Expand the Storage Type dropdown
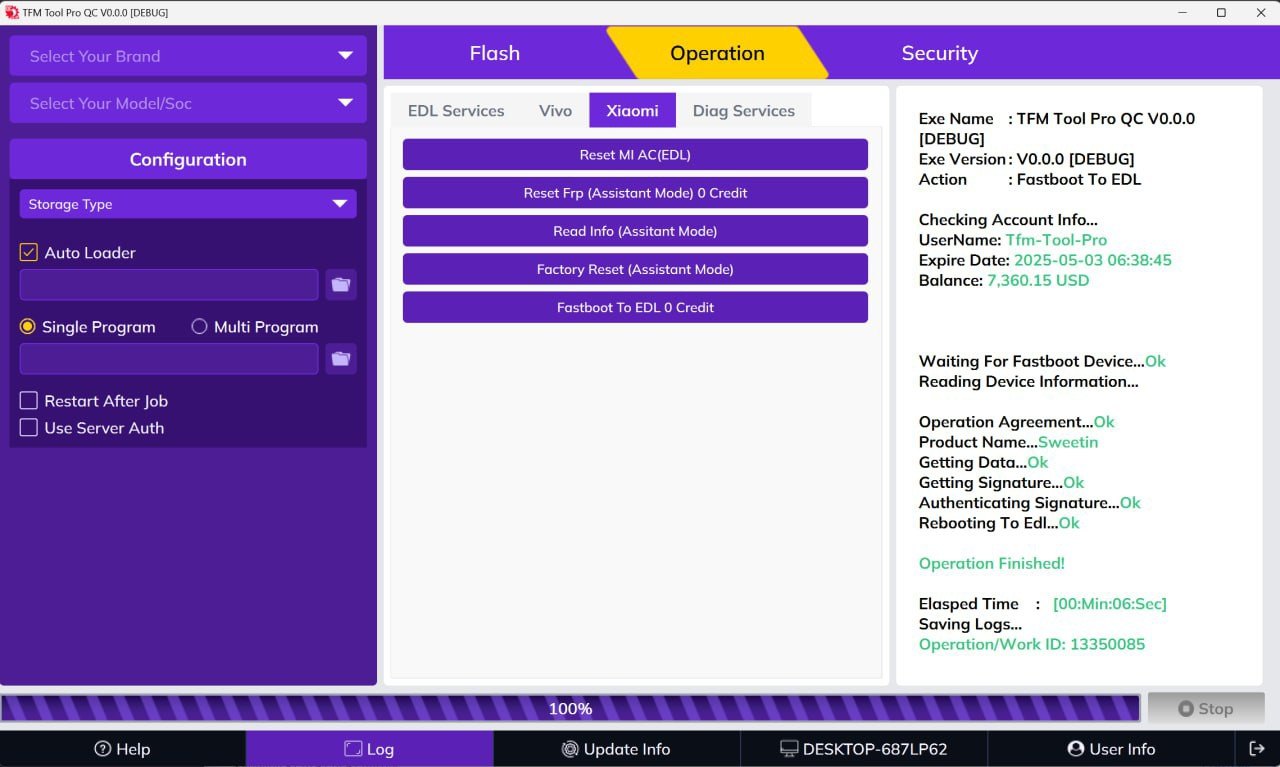This screenshot has width=1280, height=767. (x=188, y=204)
